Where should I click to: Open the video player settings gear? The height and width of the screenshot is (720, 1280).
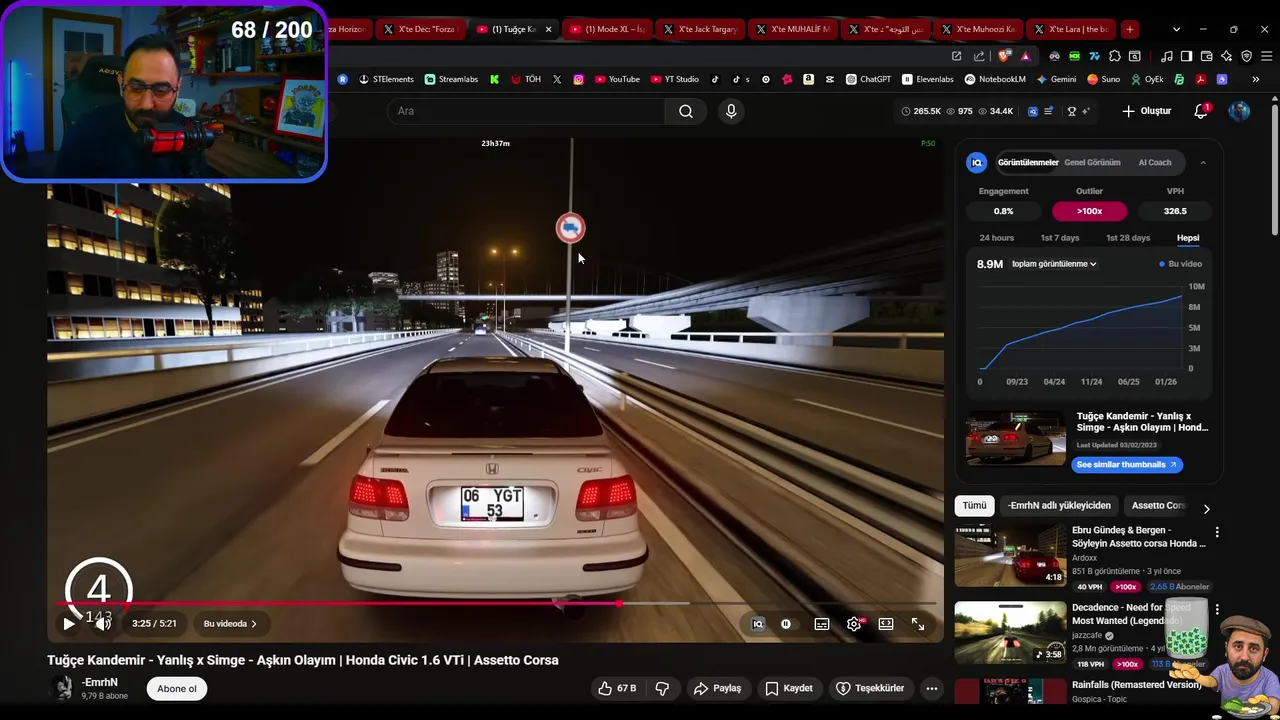pos(854,624)
